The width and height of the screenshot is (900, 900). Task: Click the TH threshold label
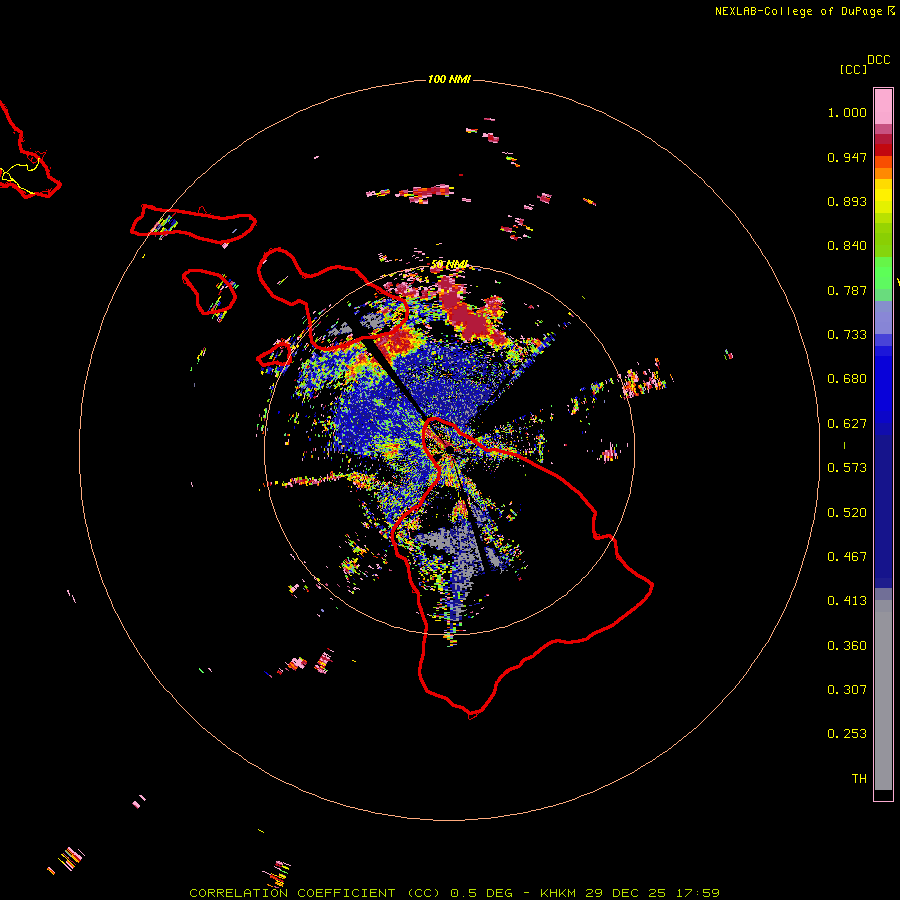[x=859, y=779]
